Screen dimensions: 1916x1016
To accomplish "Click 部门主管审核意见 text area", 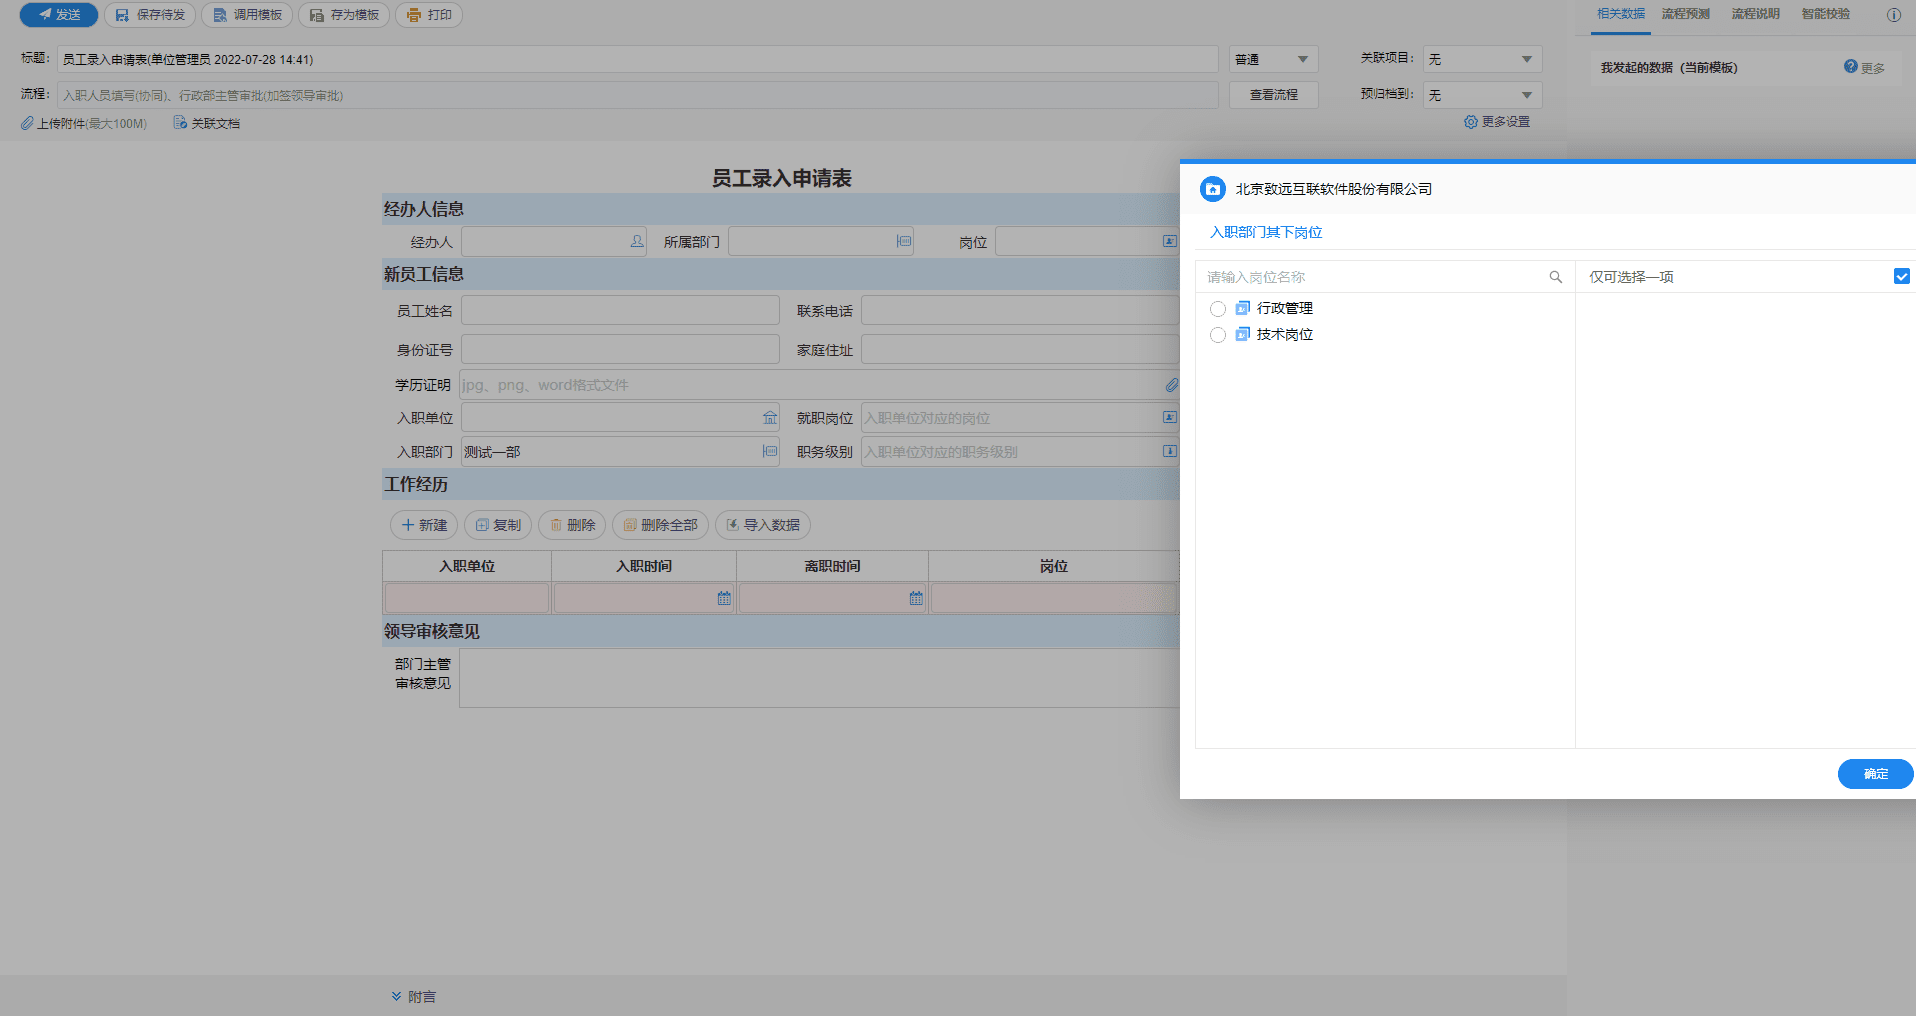I will click(819, 678).
